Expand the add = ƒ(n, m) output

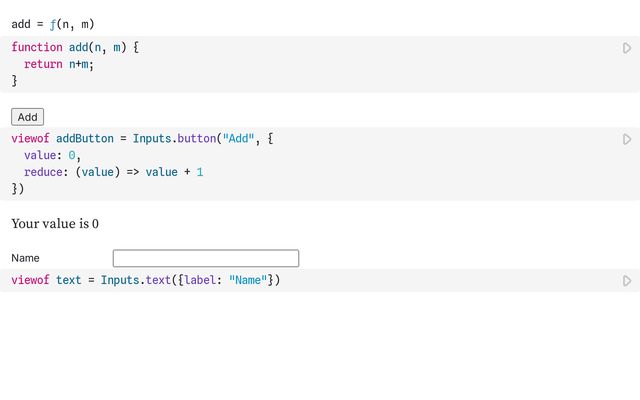52,24
